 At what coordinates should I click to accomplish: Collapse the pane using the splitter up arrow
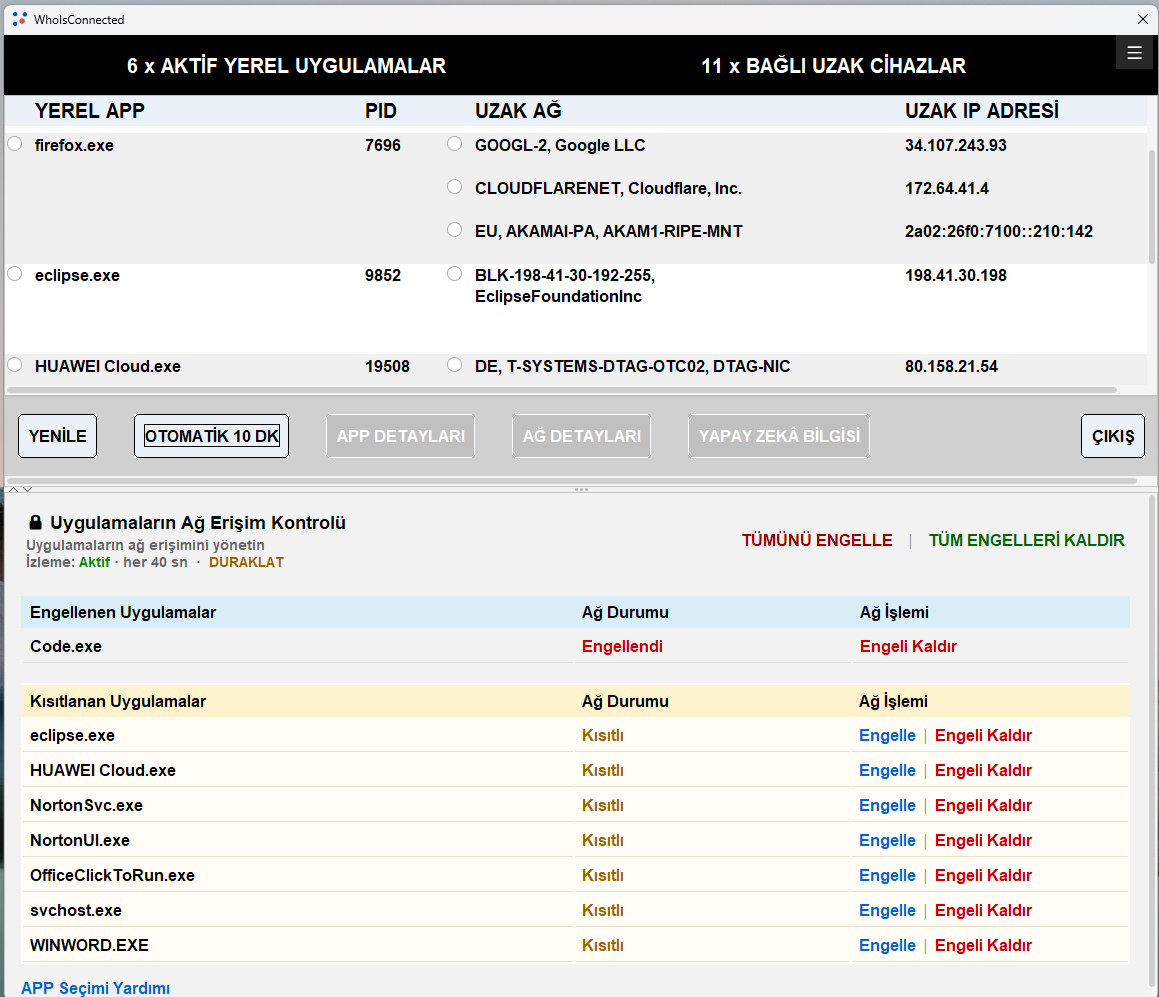pos(13,489)
